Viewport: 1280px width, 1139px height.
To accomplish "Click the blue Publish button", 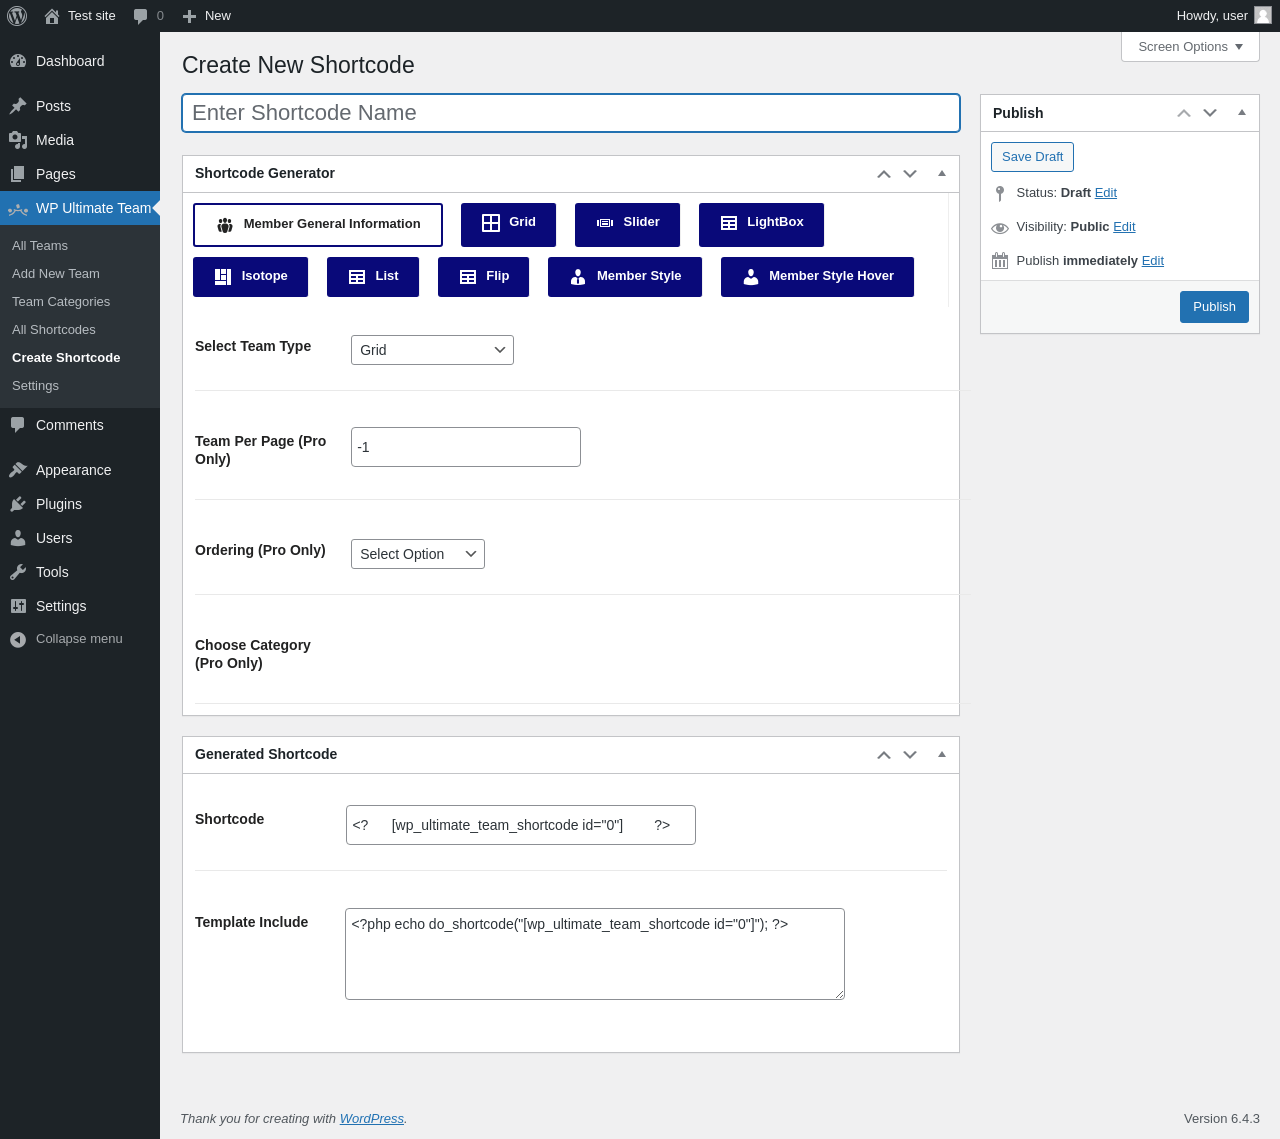I will click(1214, 307).
